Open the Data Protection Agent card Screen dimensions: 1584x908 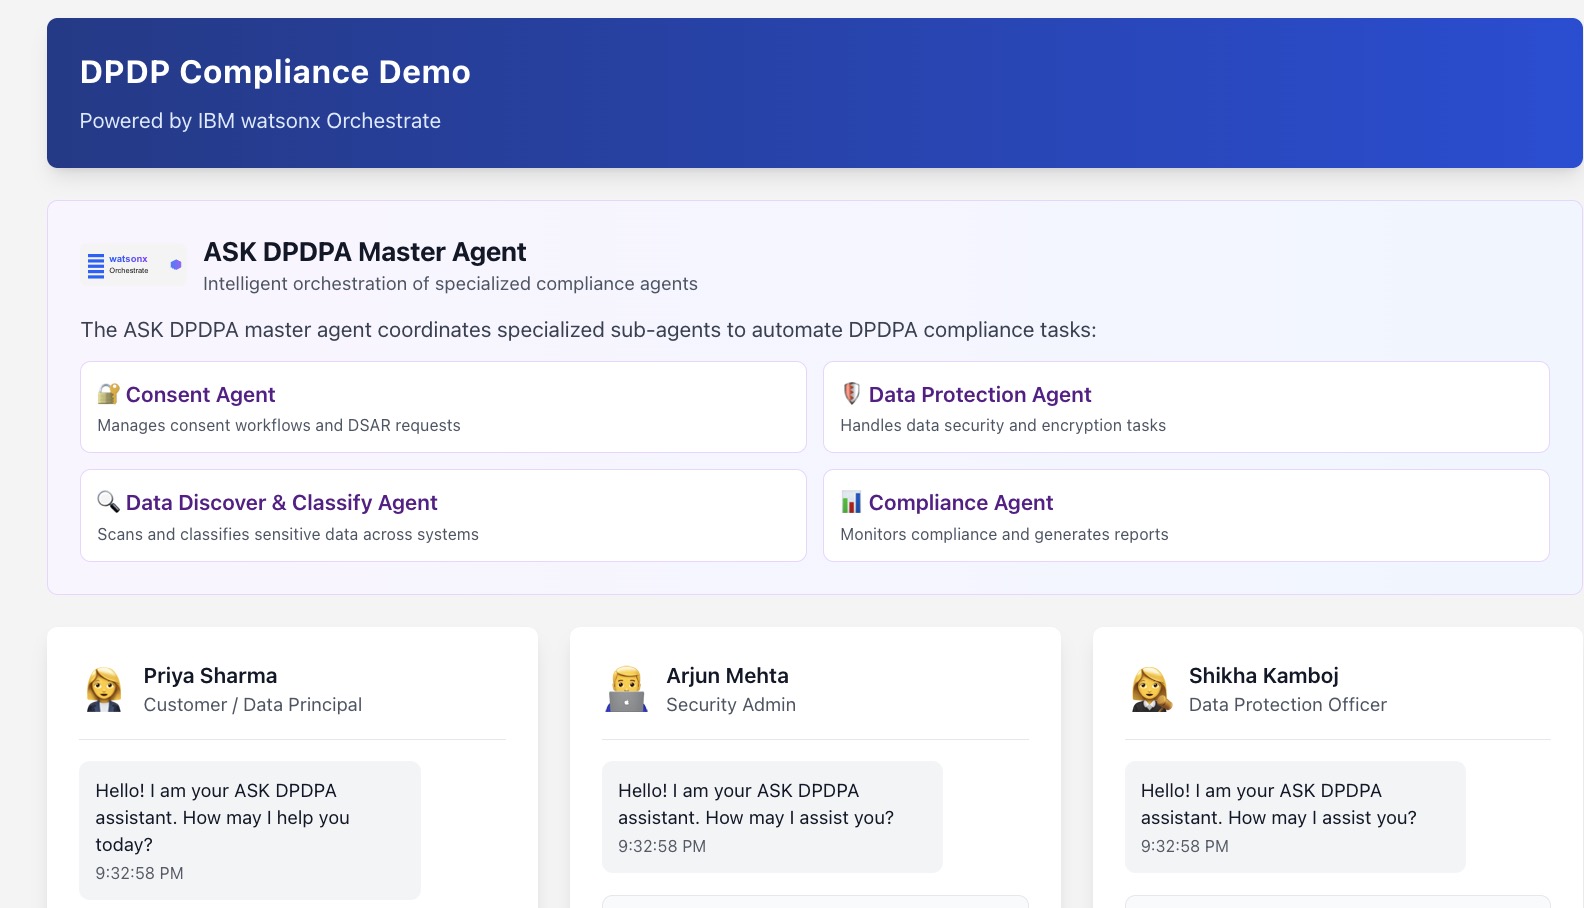pyautogui.click(x=1186, y=407)
